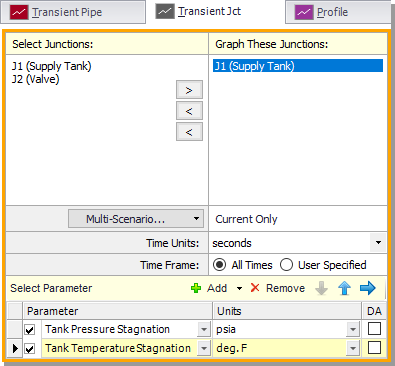Open the Multi-Scenario button menu
The width and height of the screenshot is (395, 366).
[136, 219]
